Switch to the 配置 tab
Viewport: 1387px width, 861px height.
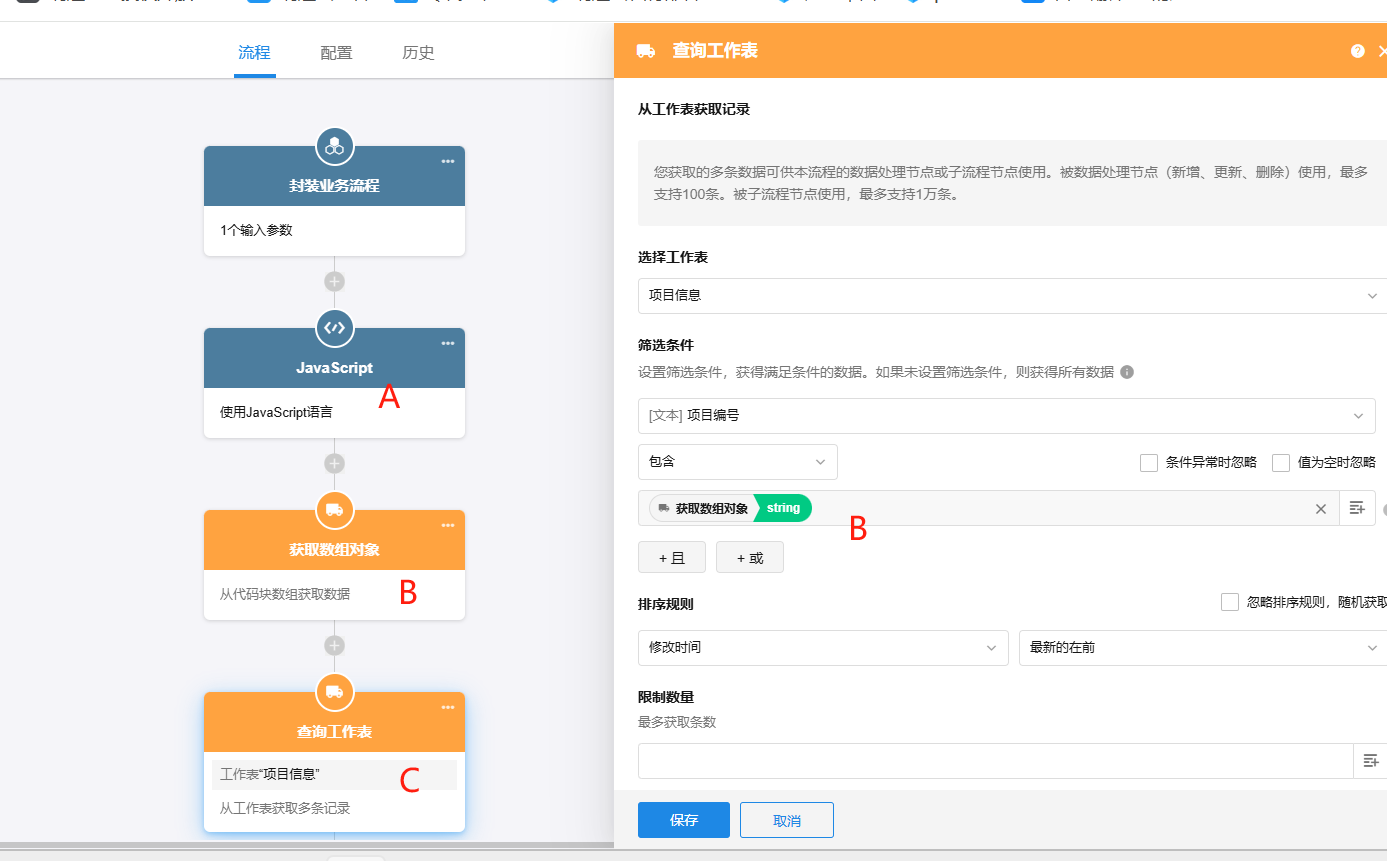[x=336, y=53]
